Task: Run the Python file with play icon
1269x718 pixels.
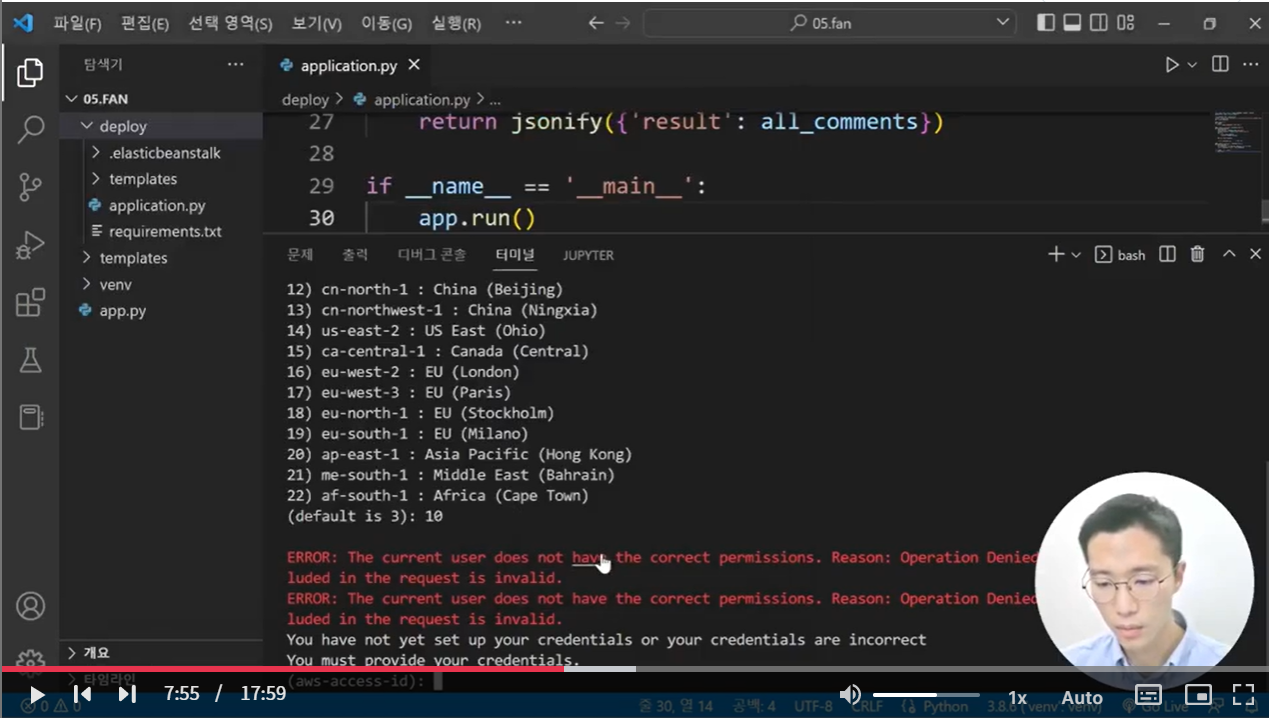Action: (1172, 65)
